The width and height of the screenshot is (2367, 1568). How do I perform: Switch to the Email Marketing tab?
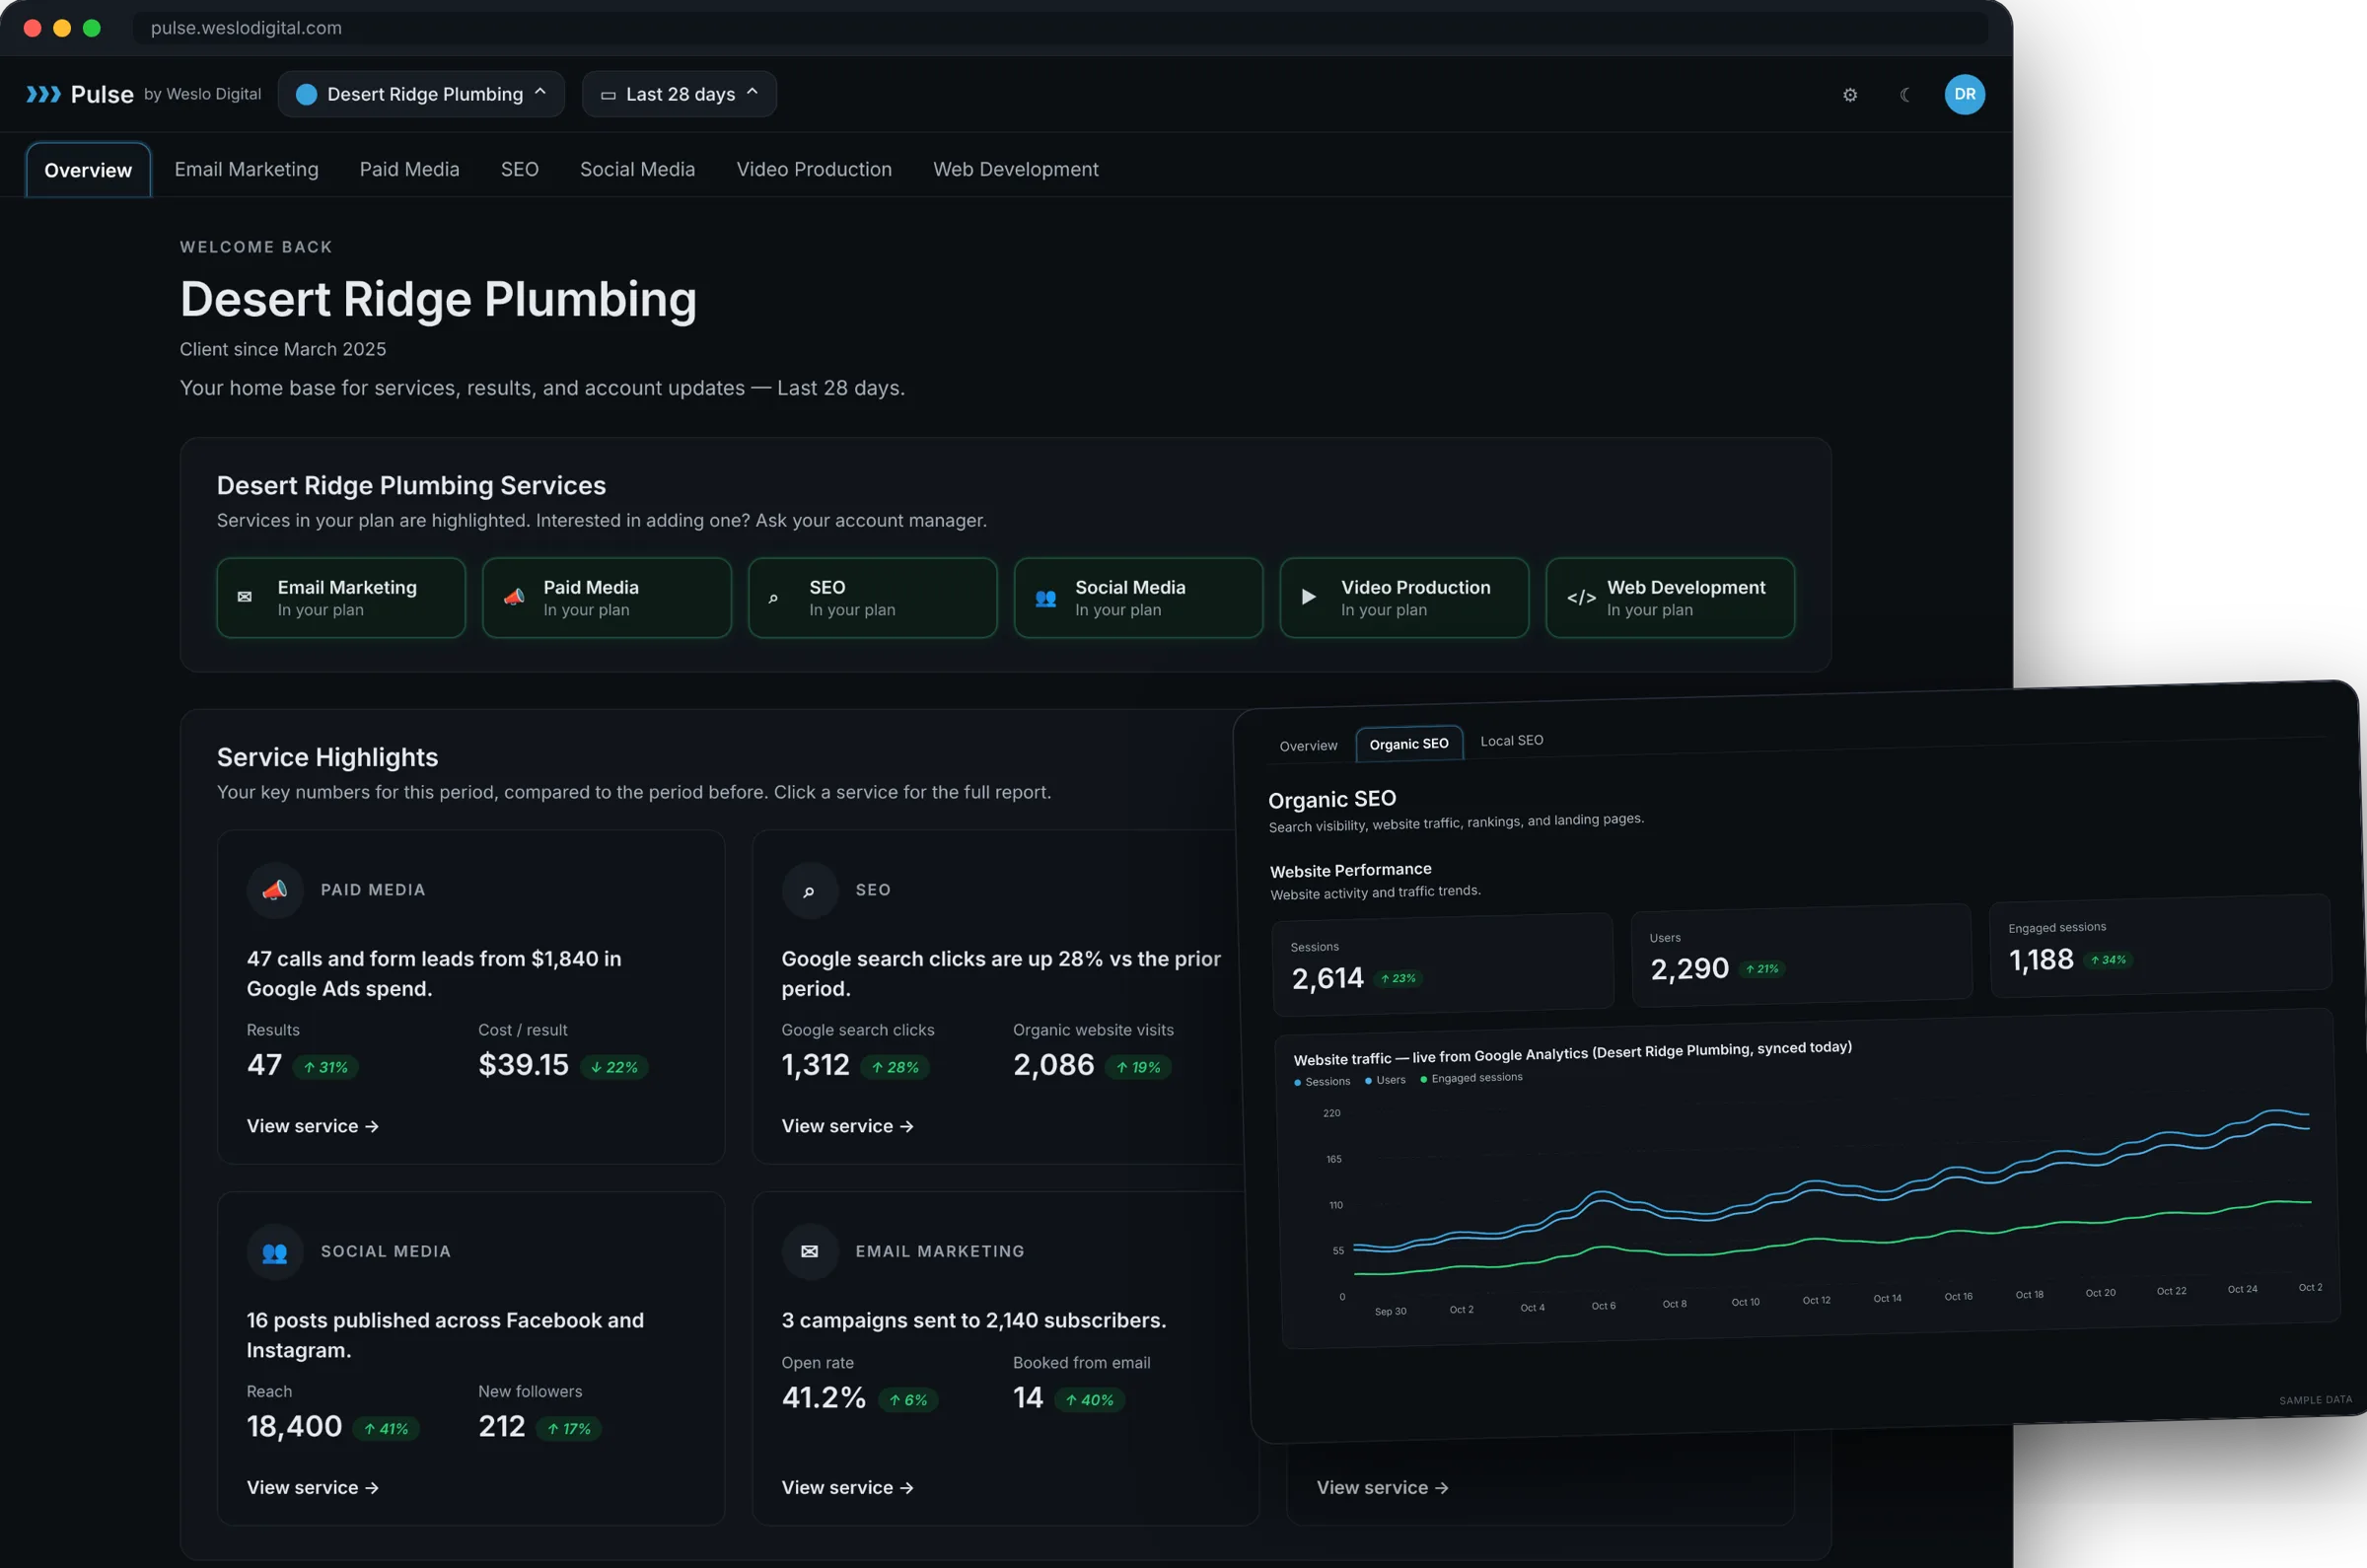pos(246,169)
